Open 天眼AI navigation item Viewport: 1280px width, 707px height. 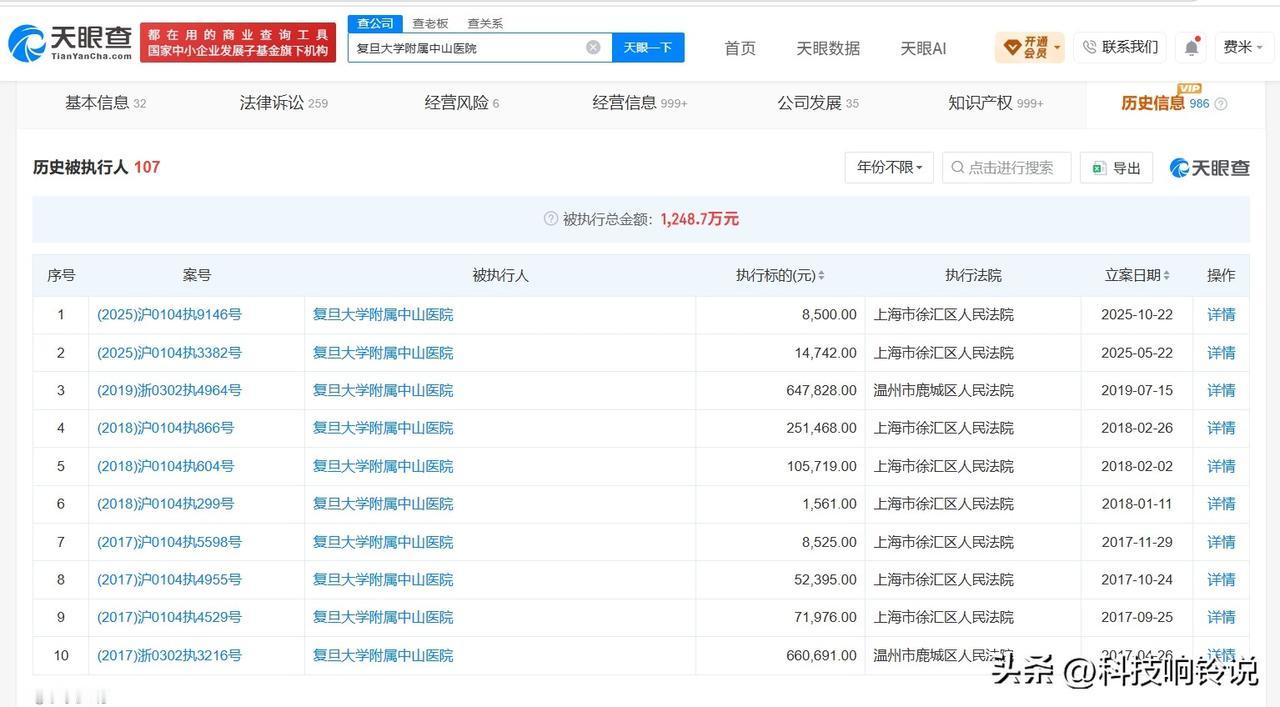click(x=923, y=48)
